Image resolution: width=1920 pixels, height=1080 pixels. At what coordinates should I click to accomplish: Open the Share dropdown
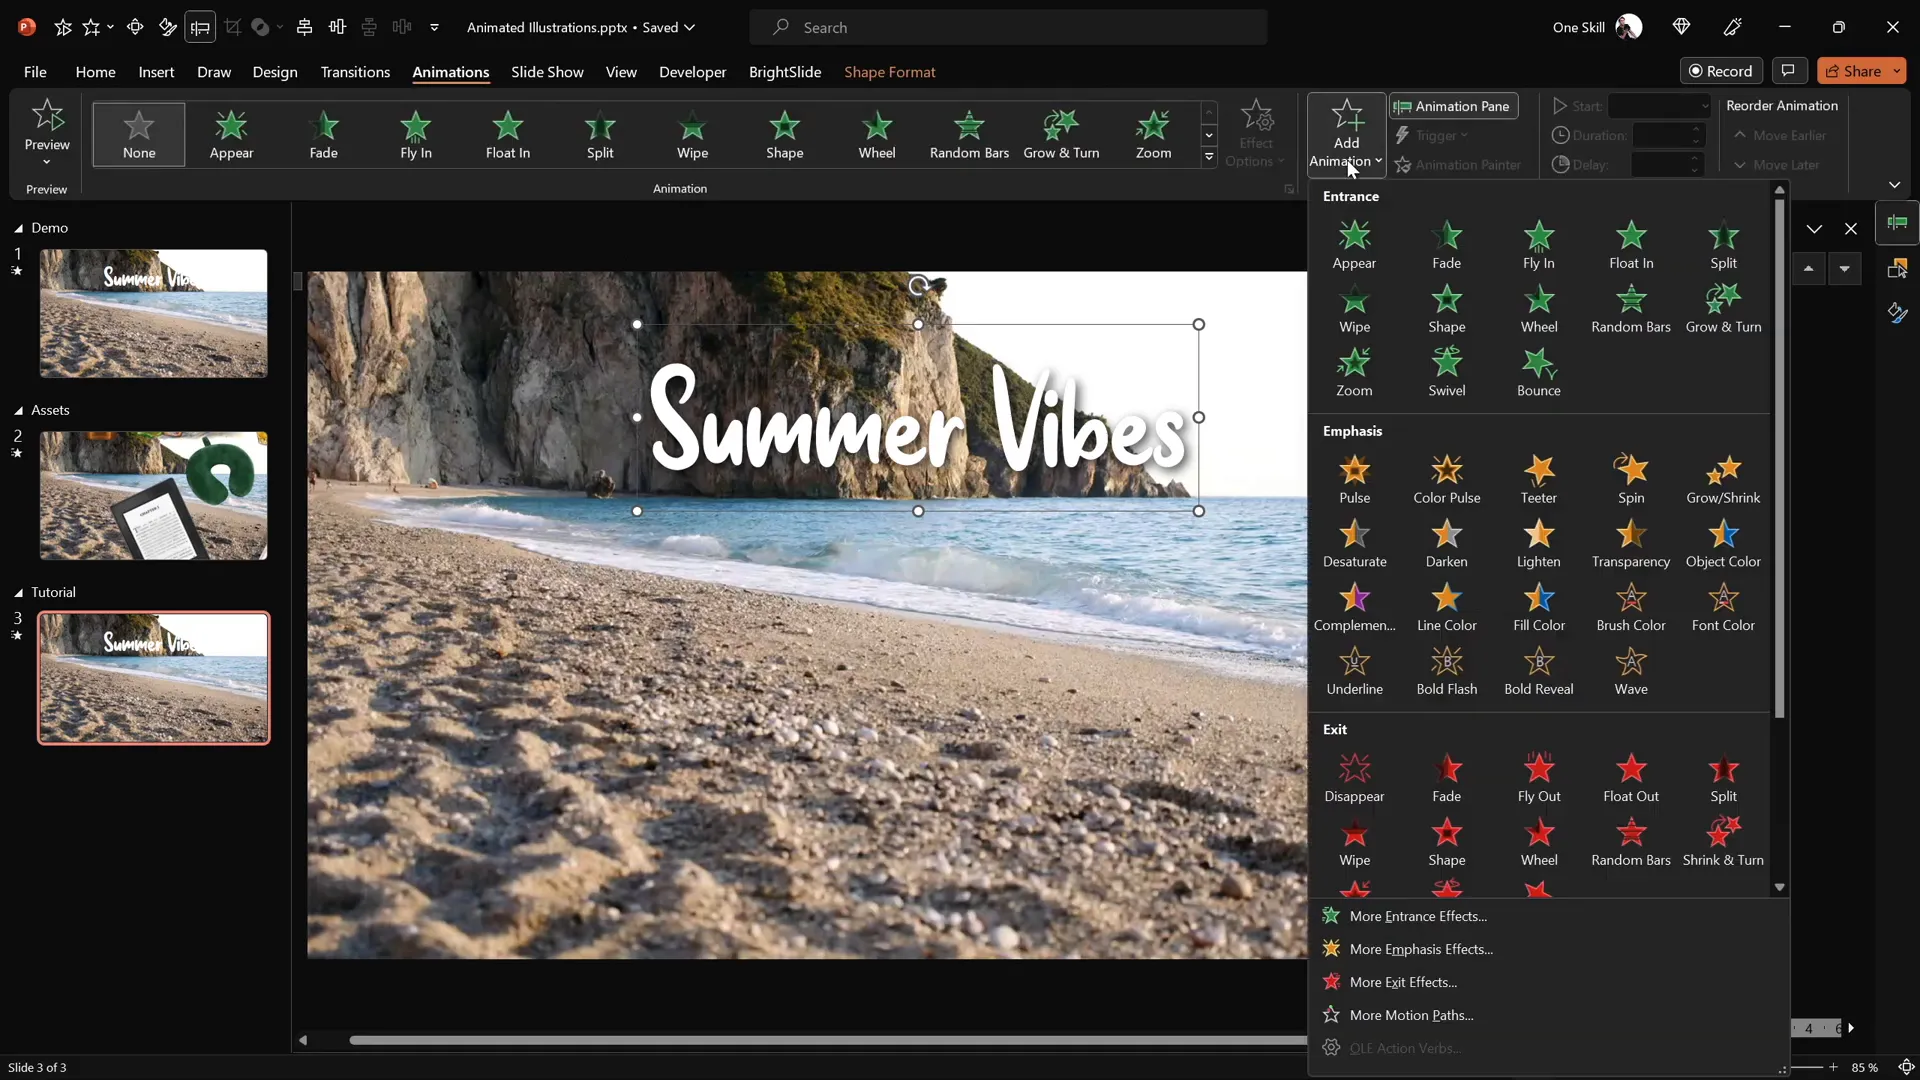1896,71
